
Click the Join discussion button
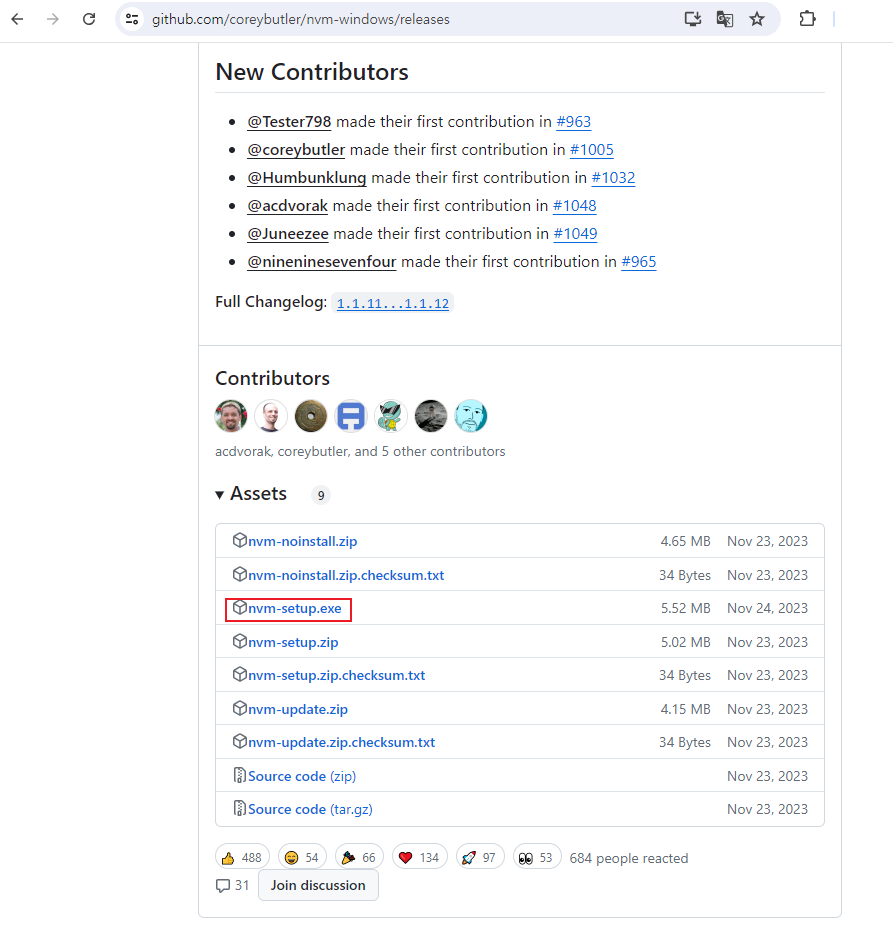[318, 886]
